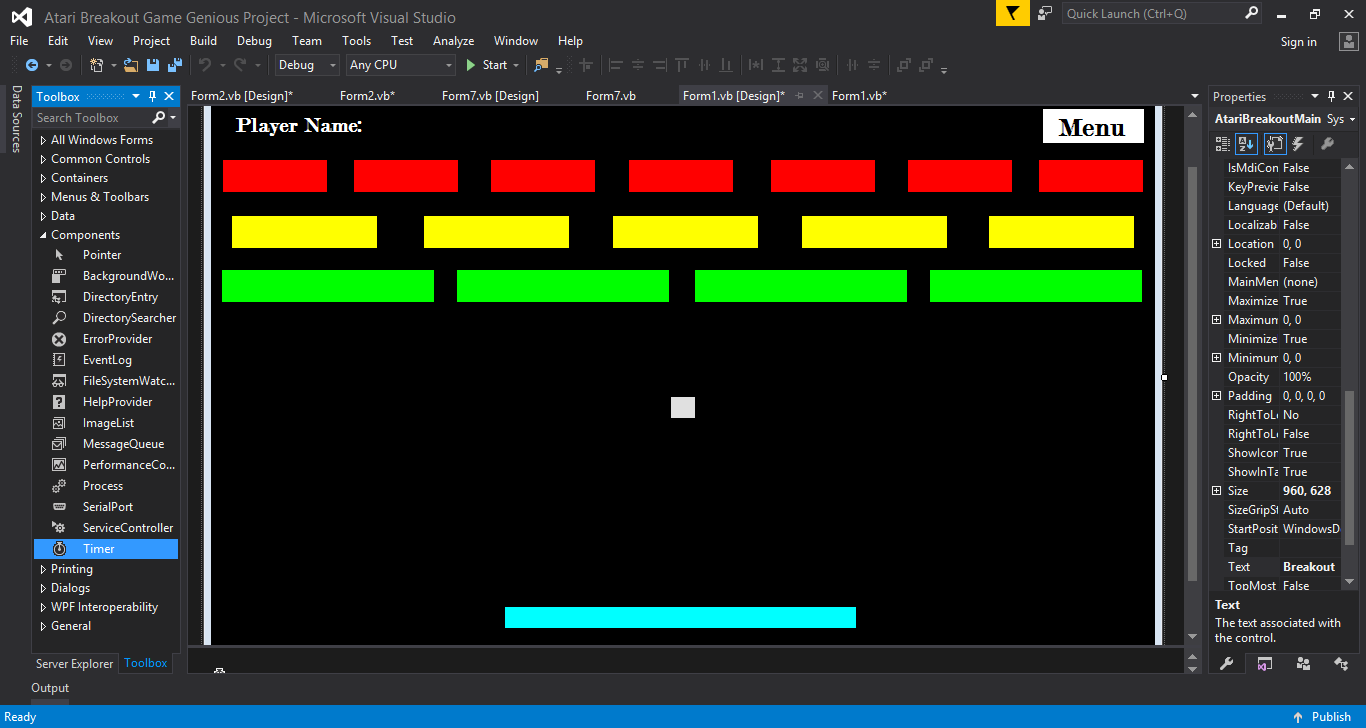1366x728 pixels.
Task: Select the Player Name label on the form
Action: pos(299,126)
